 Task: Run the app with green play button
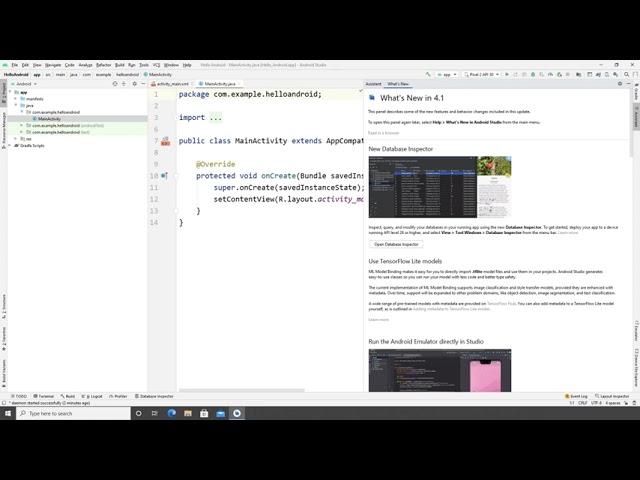tap(507, 75)
